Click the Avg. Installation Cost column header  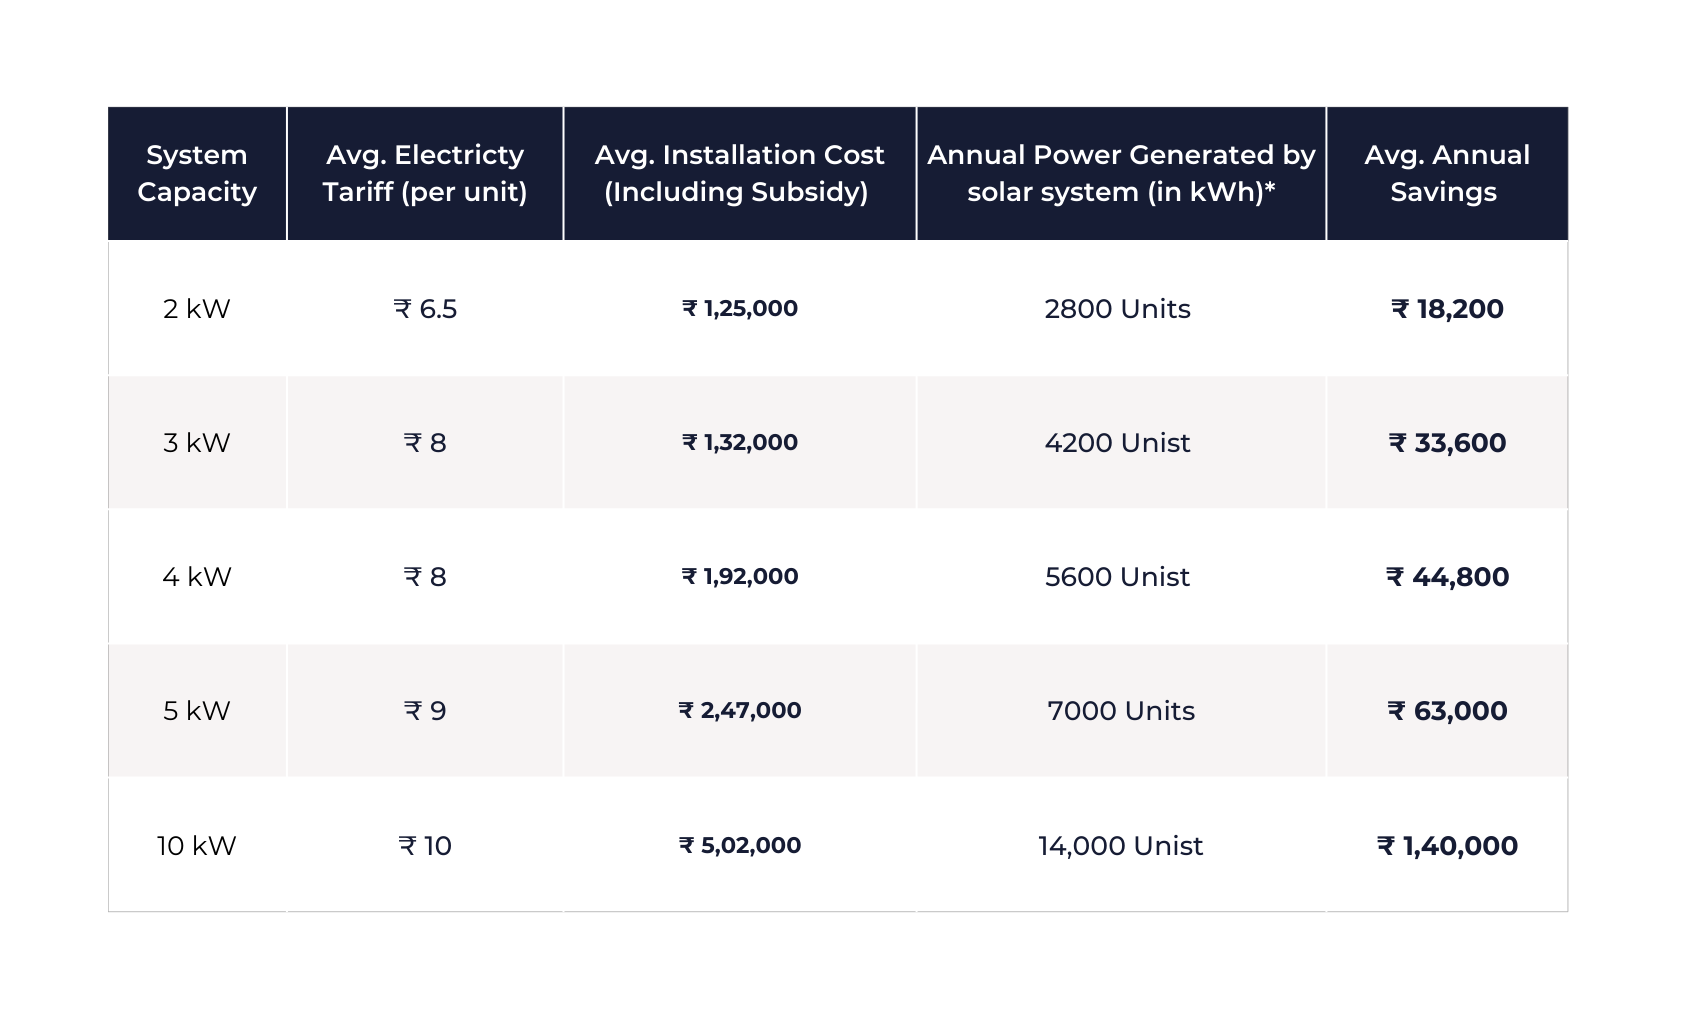tap(739, 173)
